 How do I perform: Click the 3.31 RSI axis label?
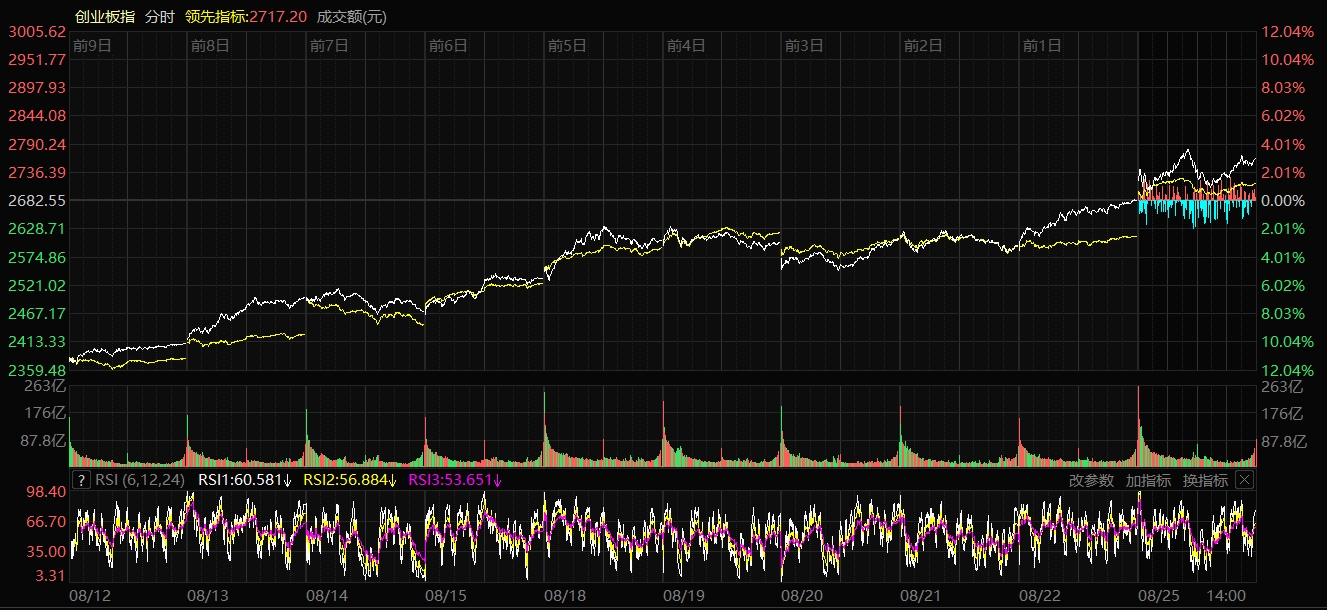pos(52,575)
